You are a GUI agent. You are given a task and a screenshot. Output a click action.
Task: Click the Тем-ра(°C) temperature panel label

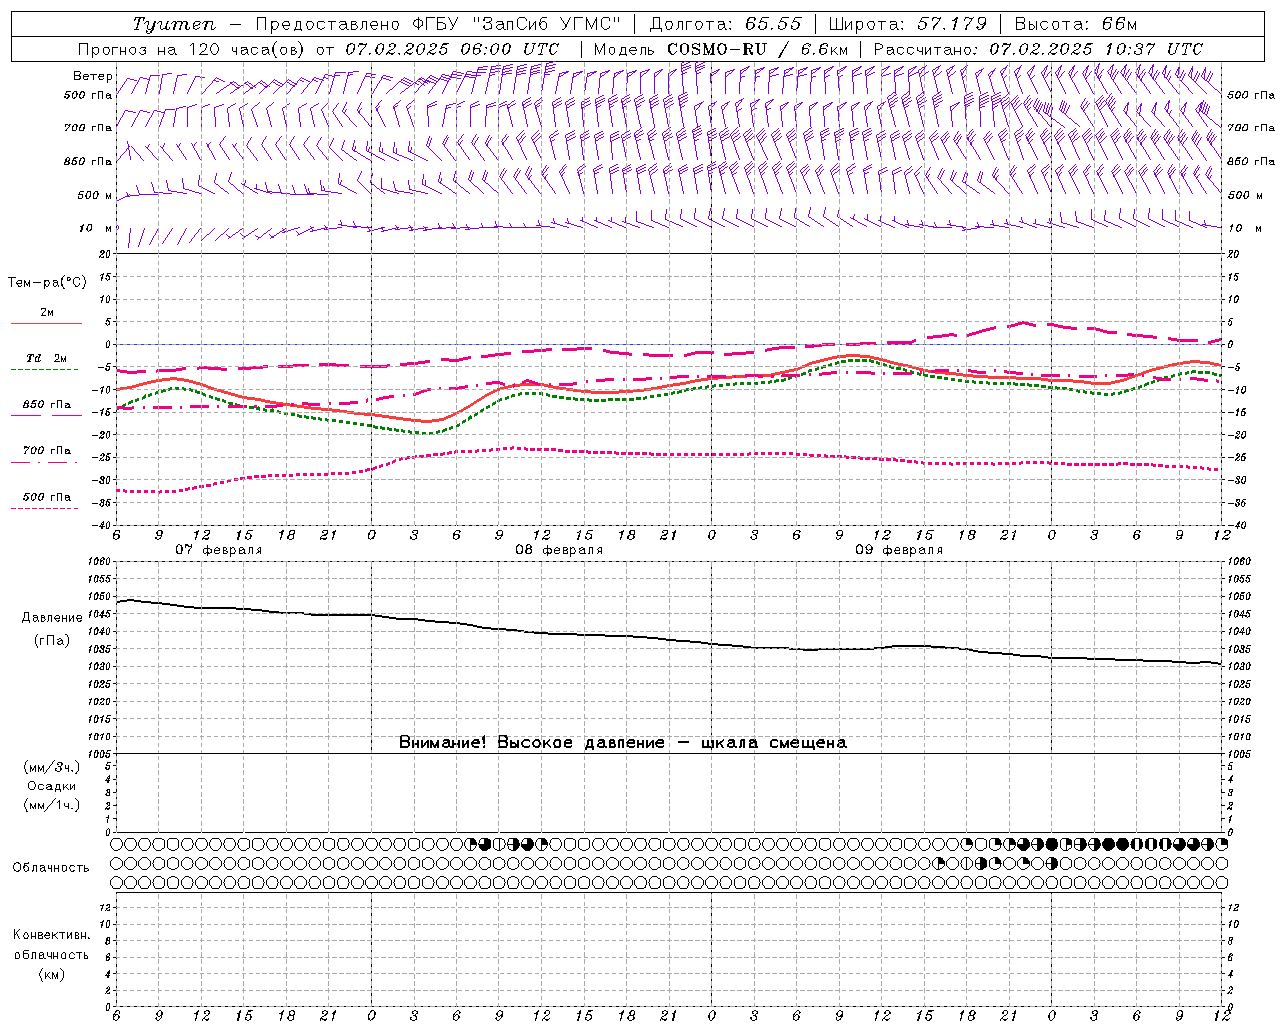coord(47,282)
